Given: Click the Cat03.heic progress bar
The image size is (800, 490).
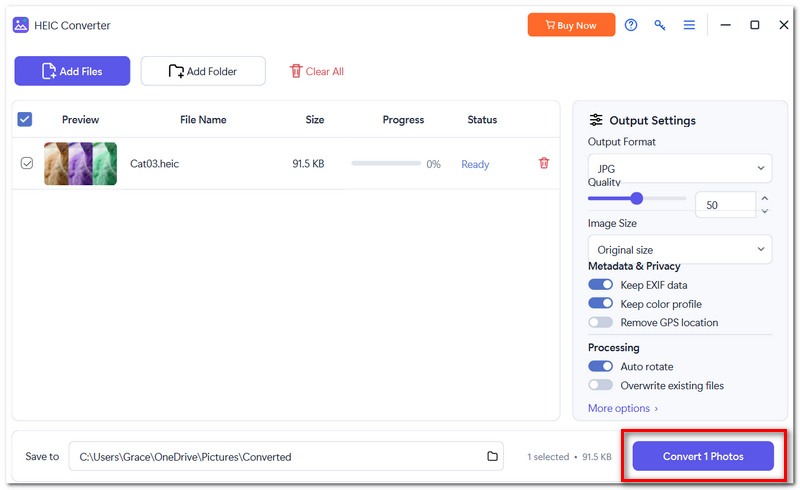Looking at the screenshot, I should click(x=386, y=163).
